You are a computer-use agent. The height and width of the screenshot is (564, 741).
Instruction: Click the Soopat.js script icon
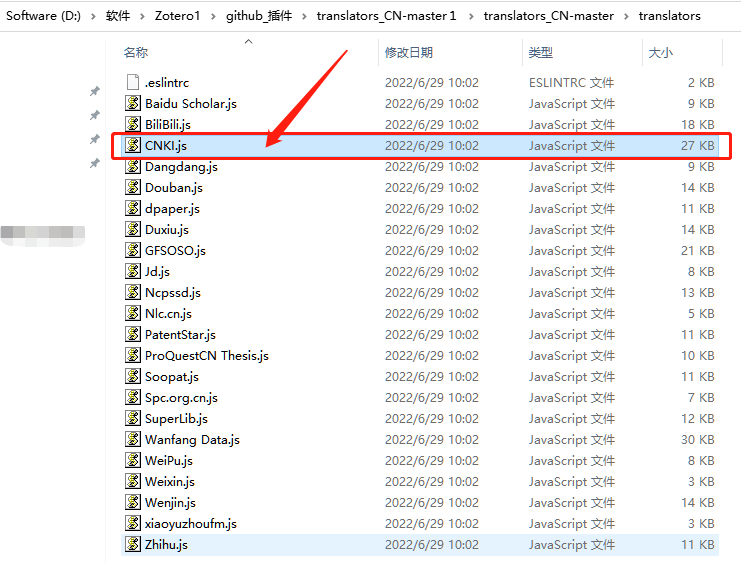click(133, 376)
